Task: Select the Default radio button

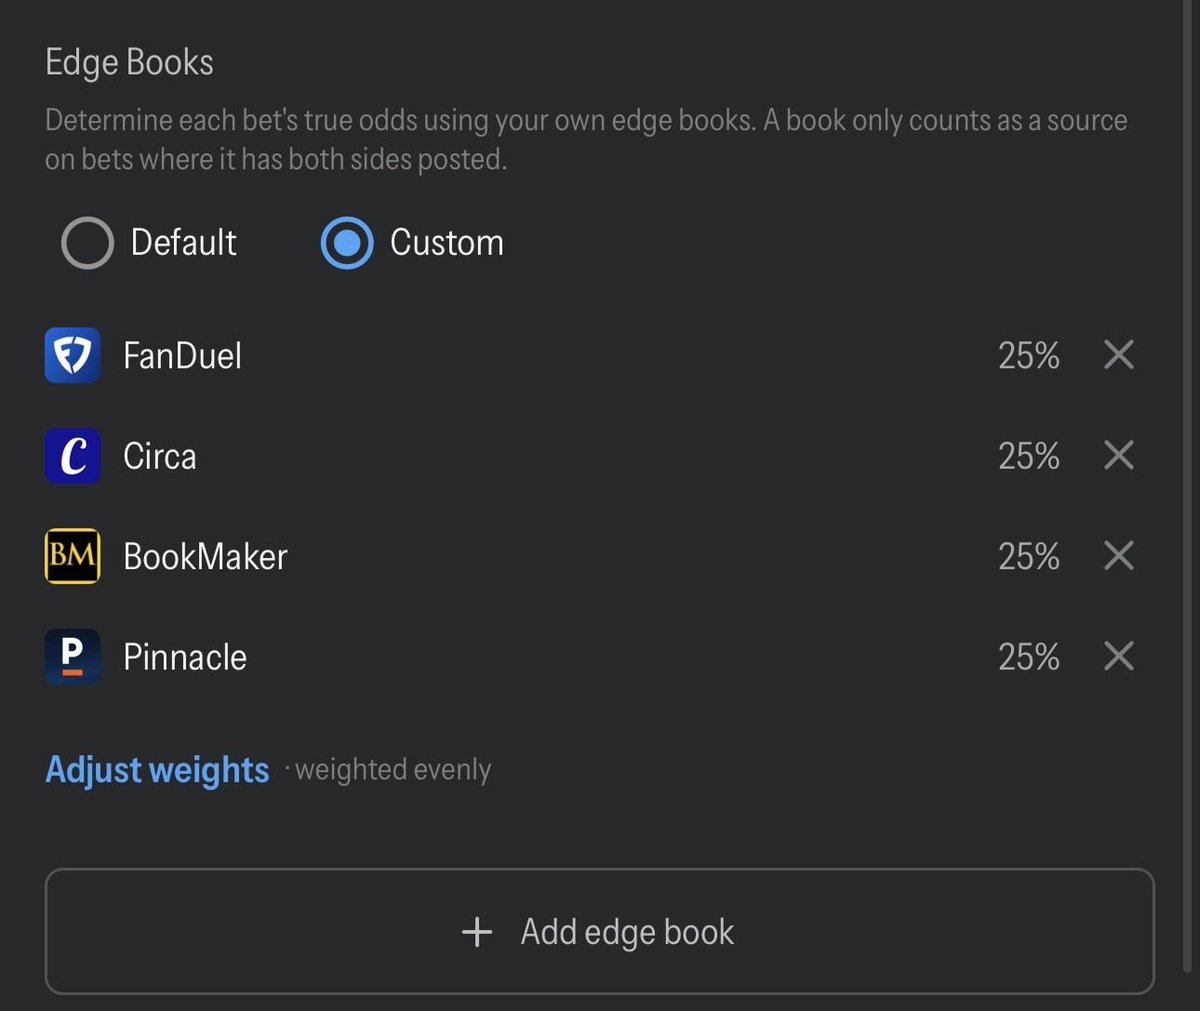Action: tap(87, 243)
